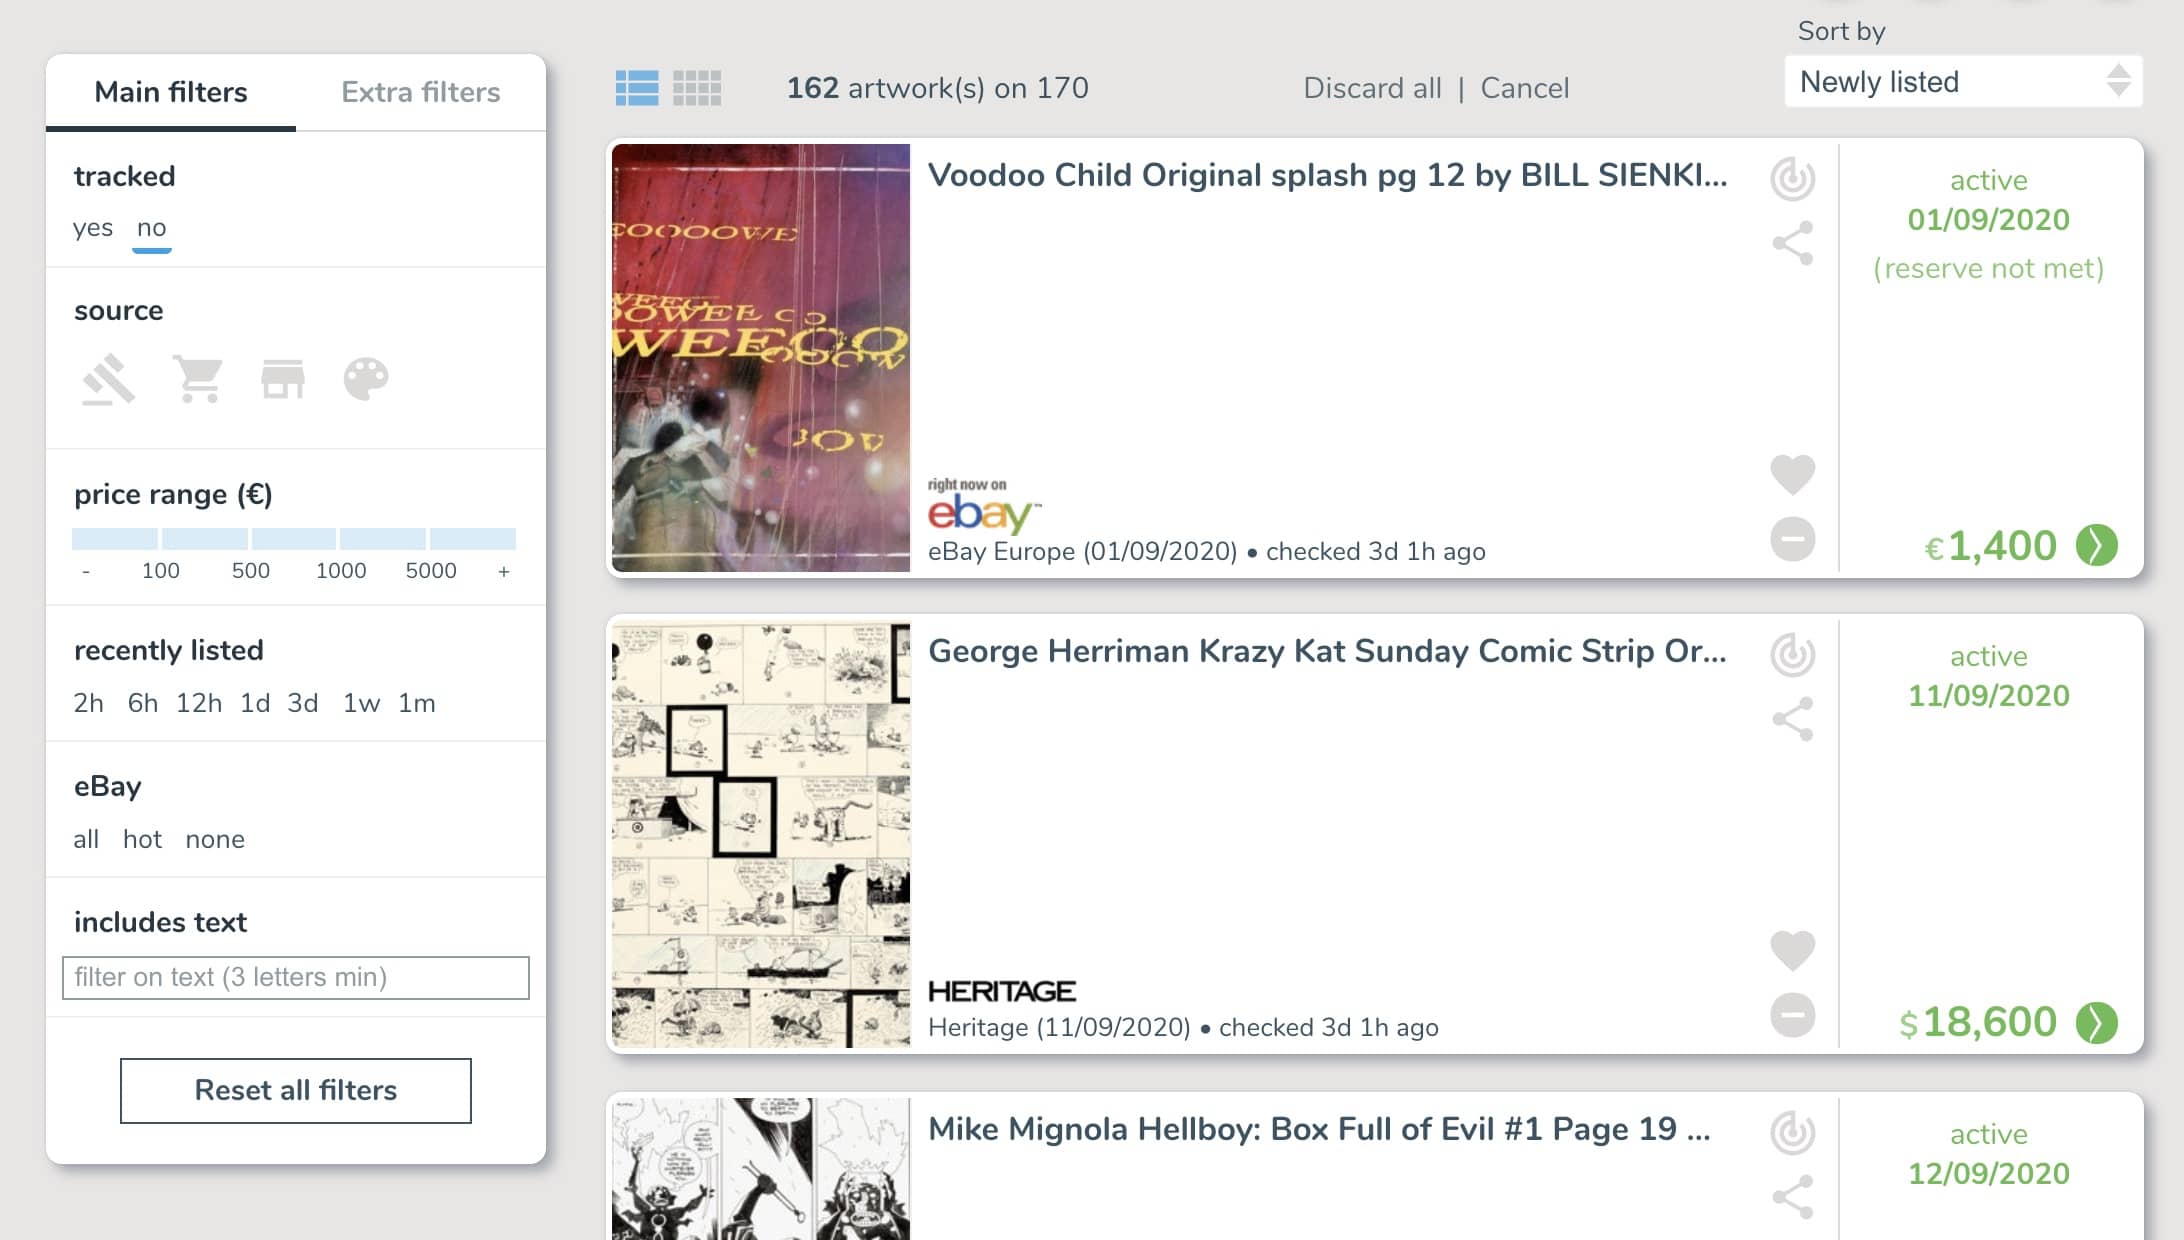Toggle tracked filter to yes

coord(93,225)
